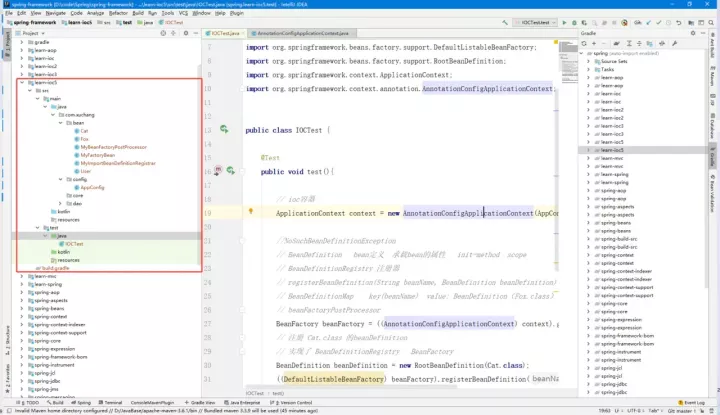
Task: Click the plus icon in Gradle toolbar
Action: coord(594,44)
